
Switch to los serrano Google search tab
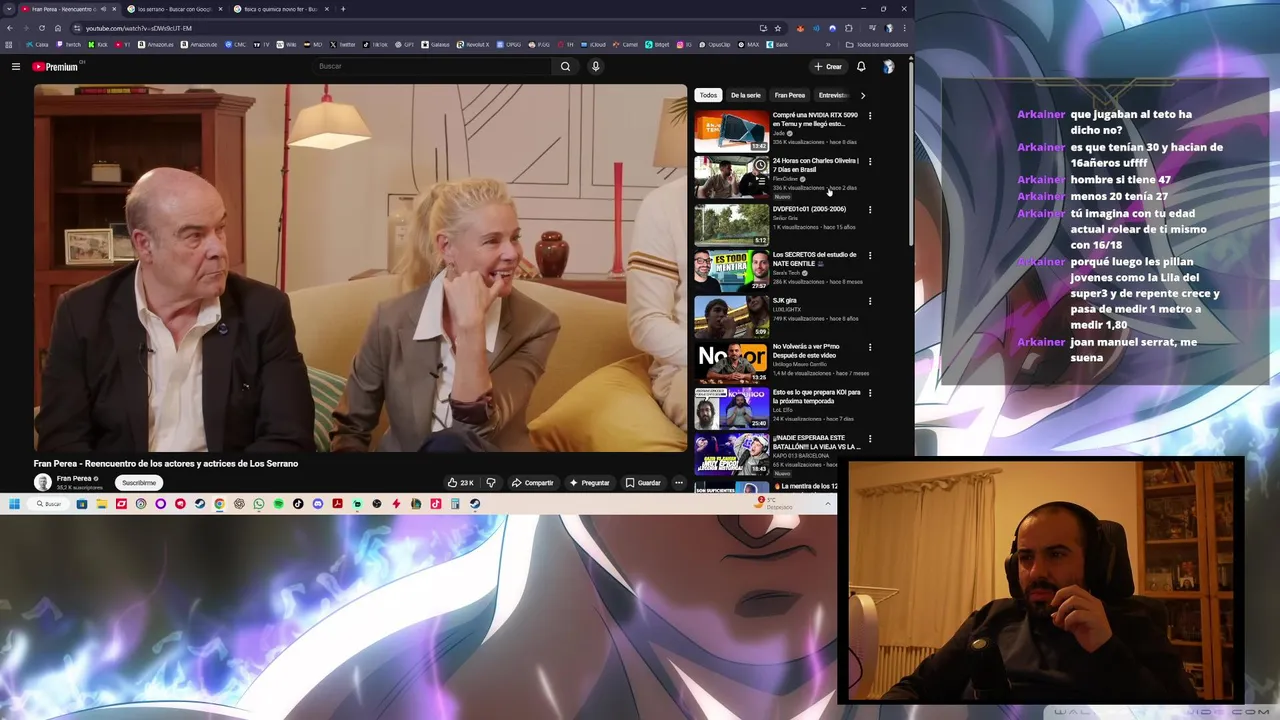174,9
